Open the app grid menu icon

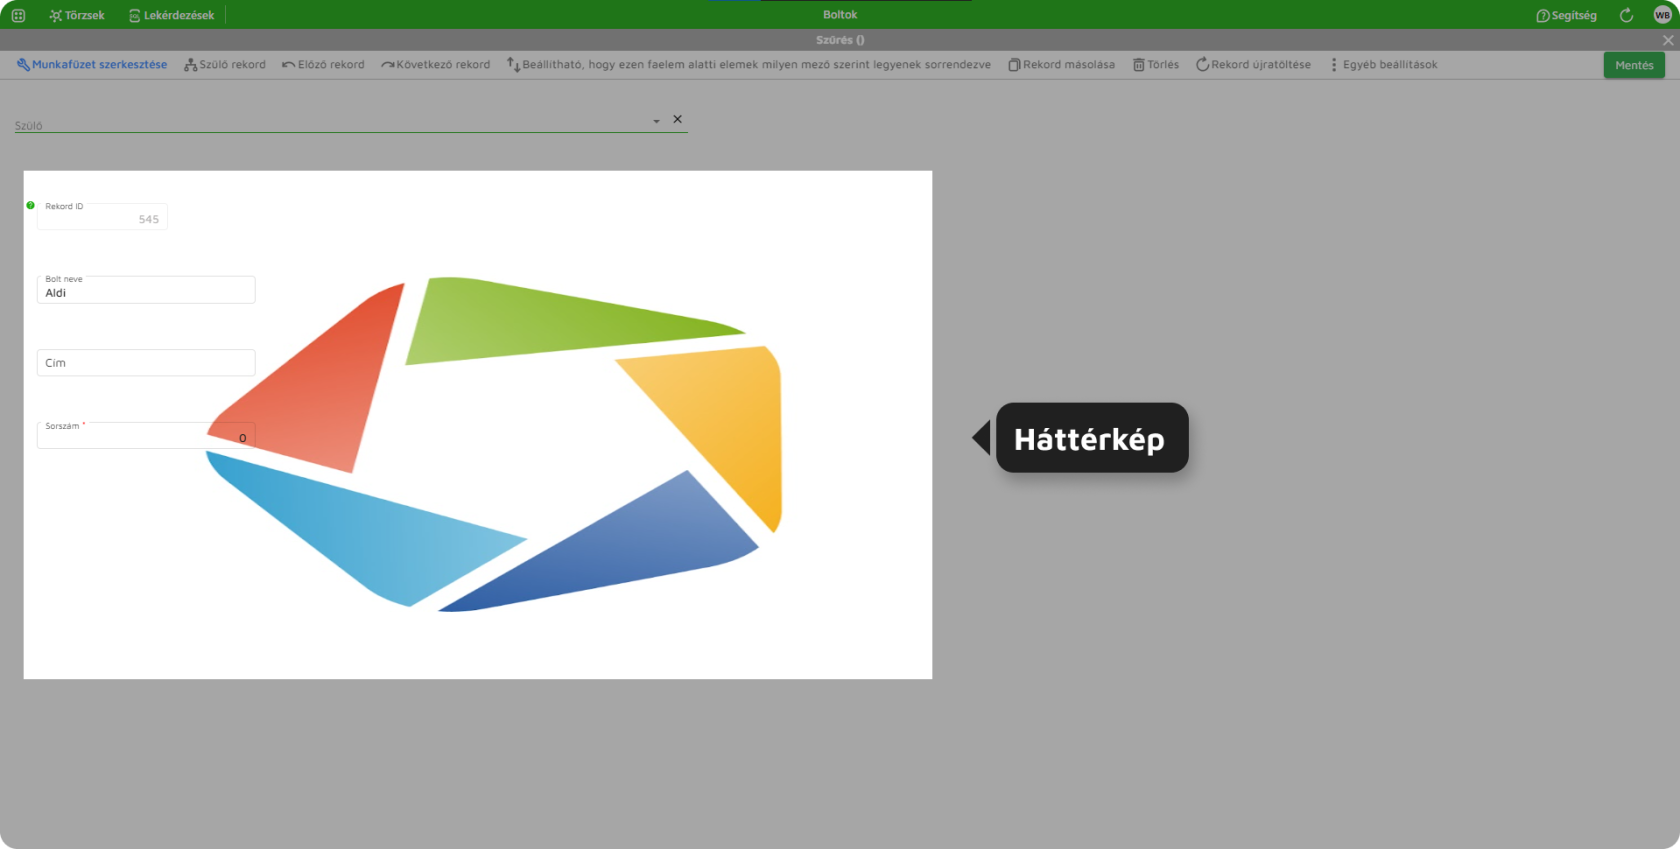(18, 15)
